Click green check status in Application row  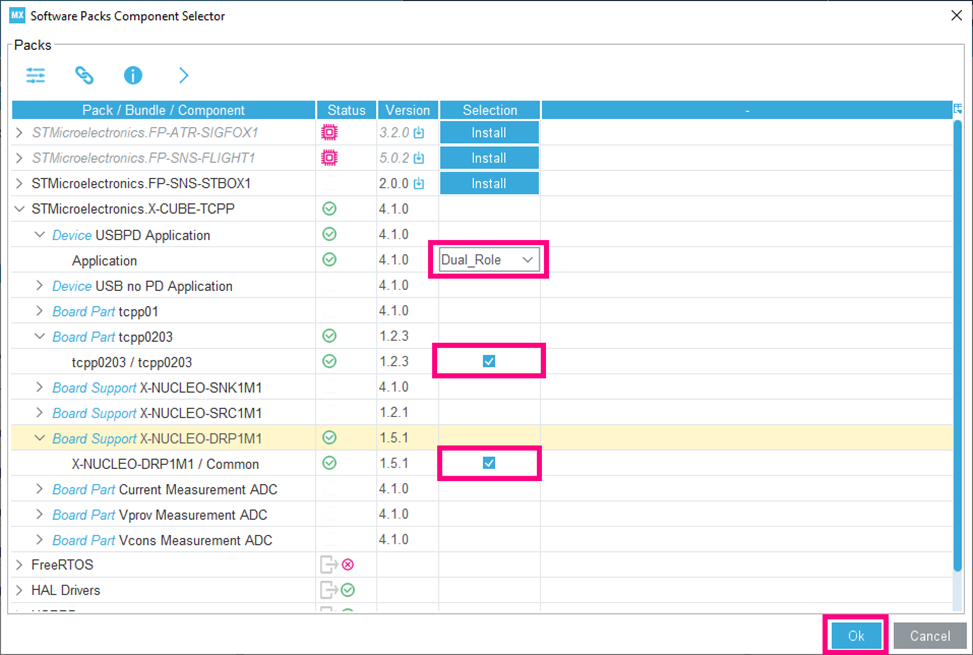pos(330,259)
